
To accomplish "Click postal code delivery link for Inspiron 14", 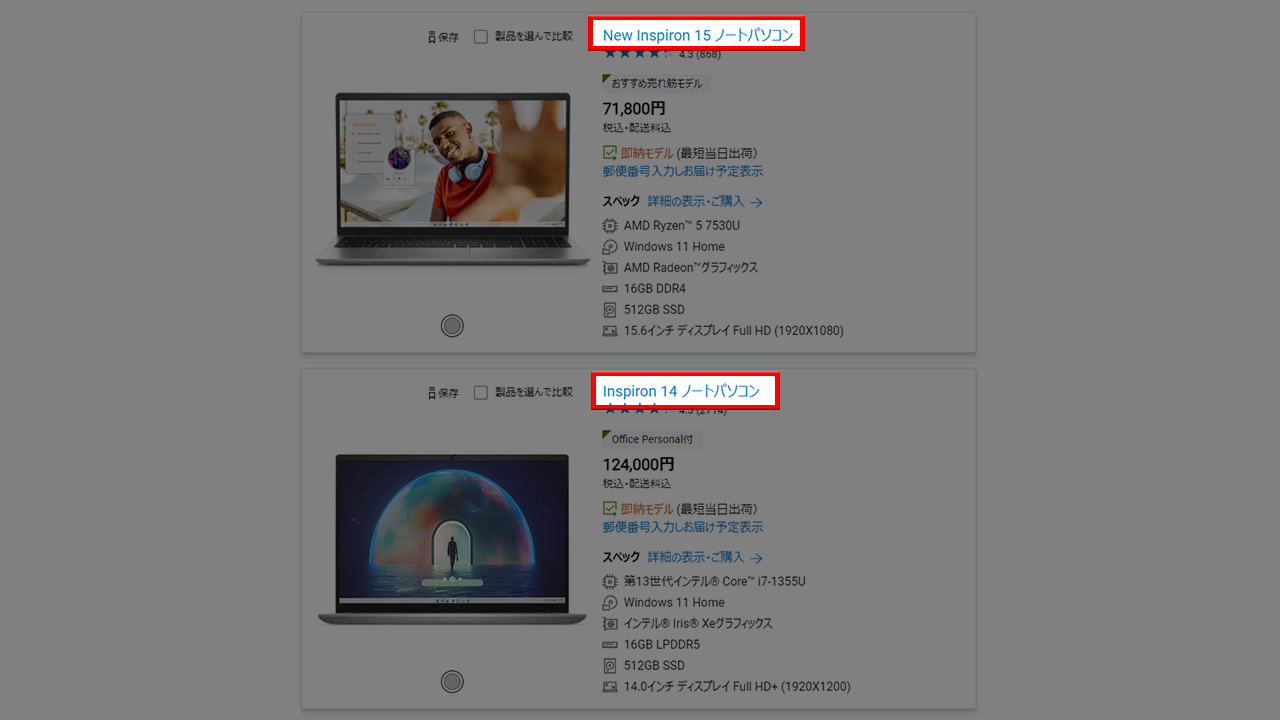I will point(682,527).
